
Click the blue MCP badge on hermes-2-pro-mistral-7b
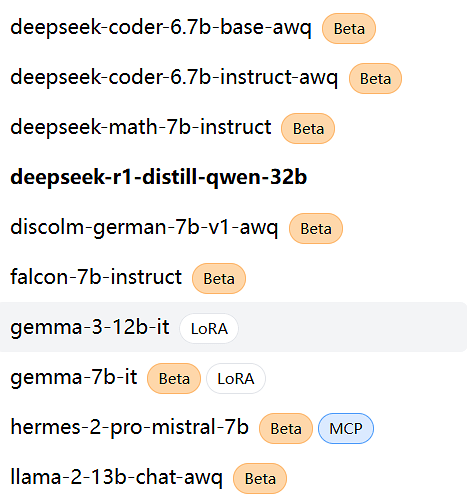pos(346,429)
